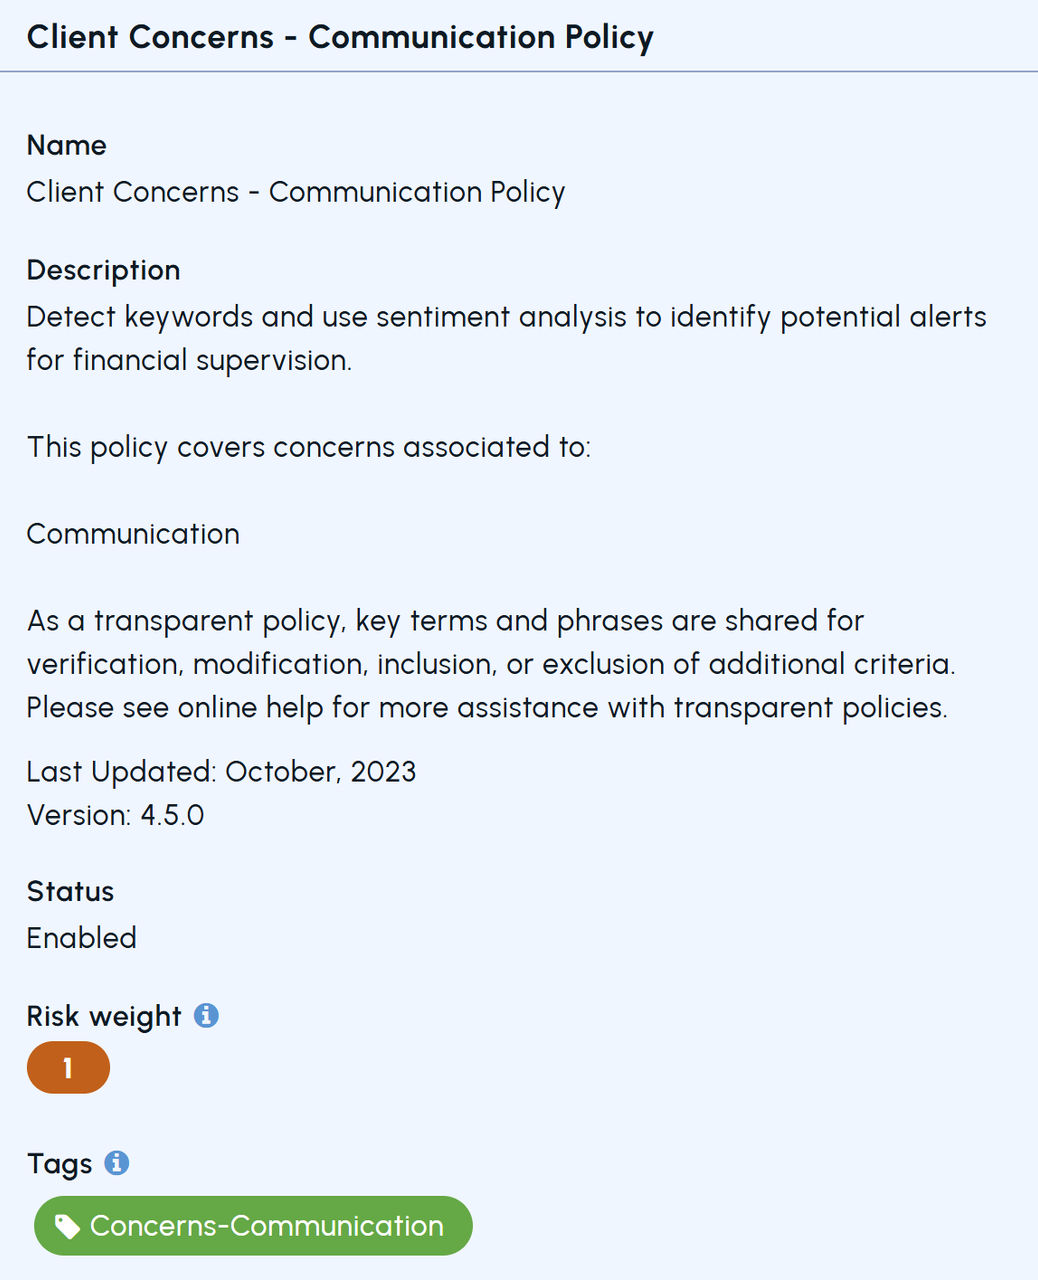The width and height of the screenshot is (1038, 1280).
Task: Click the sentiment analysis description text
Action: click(506, 338)
